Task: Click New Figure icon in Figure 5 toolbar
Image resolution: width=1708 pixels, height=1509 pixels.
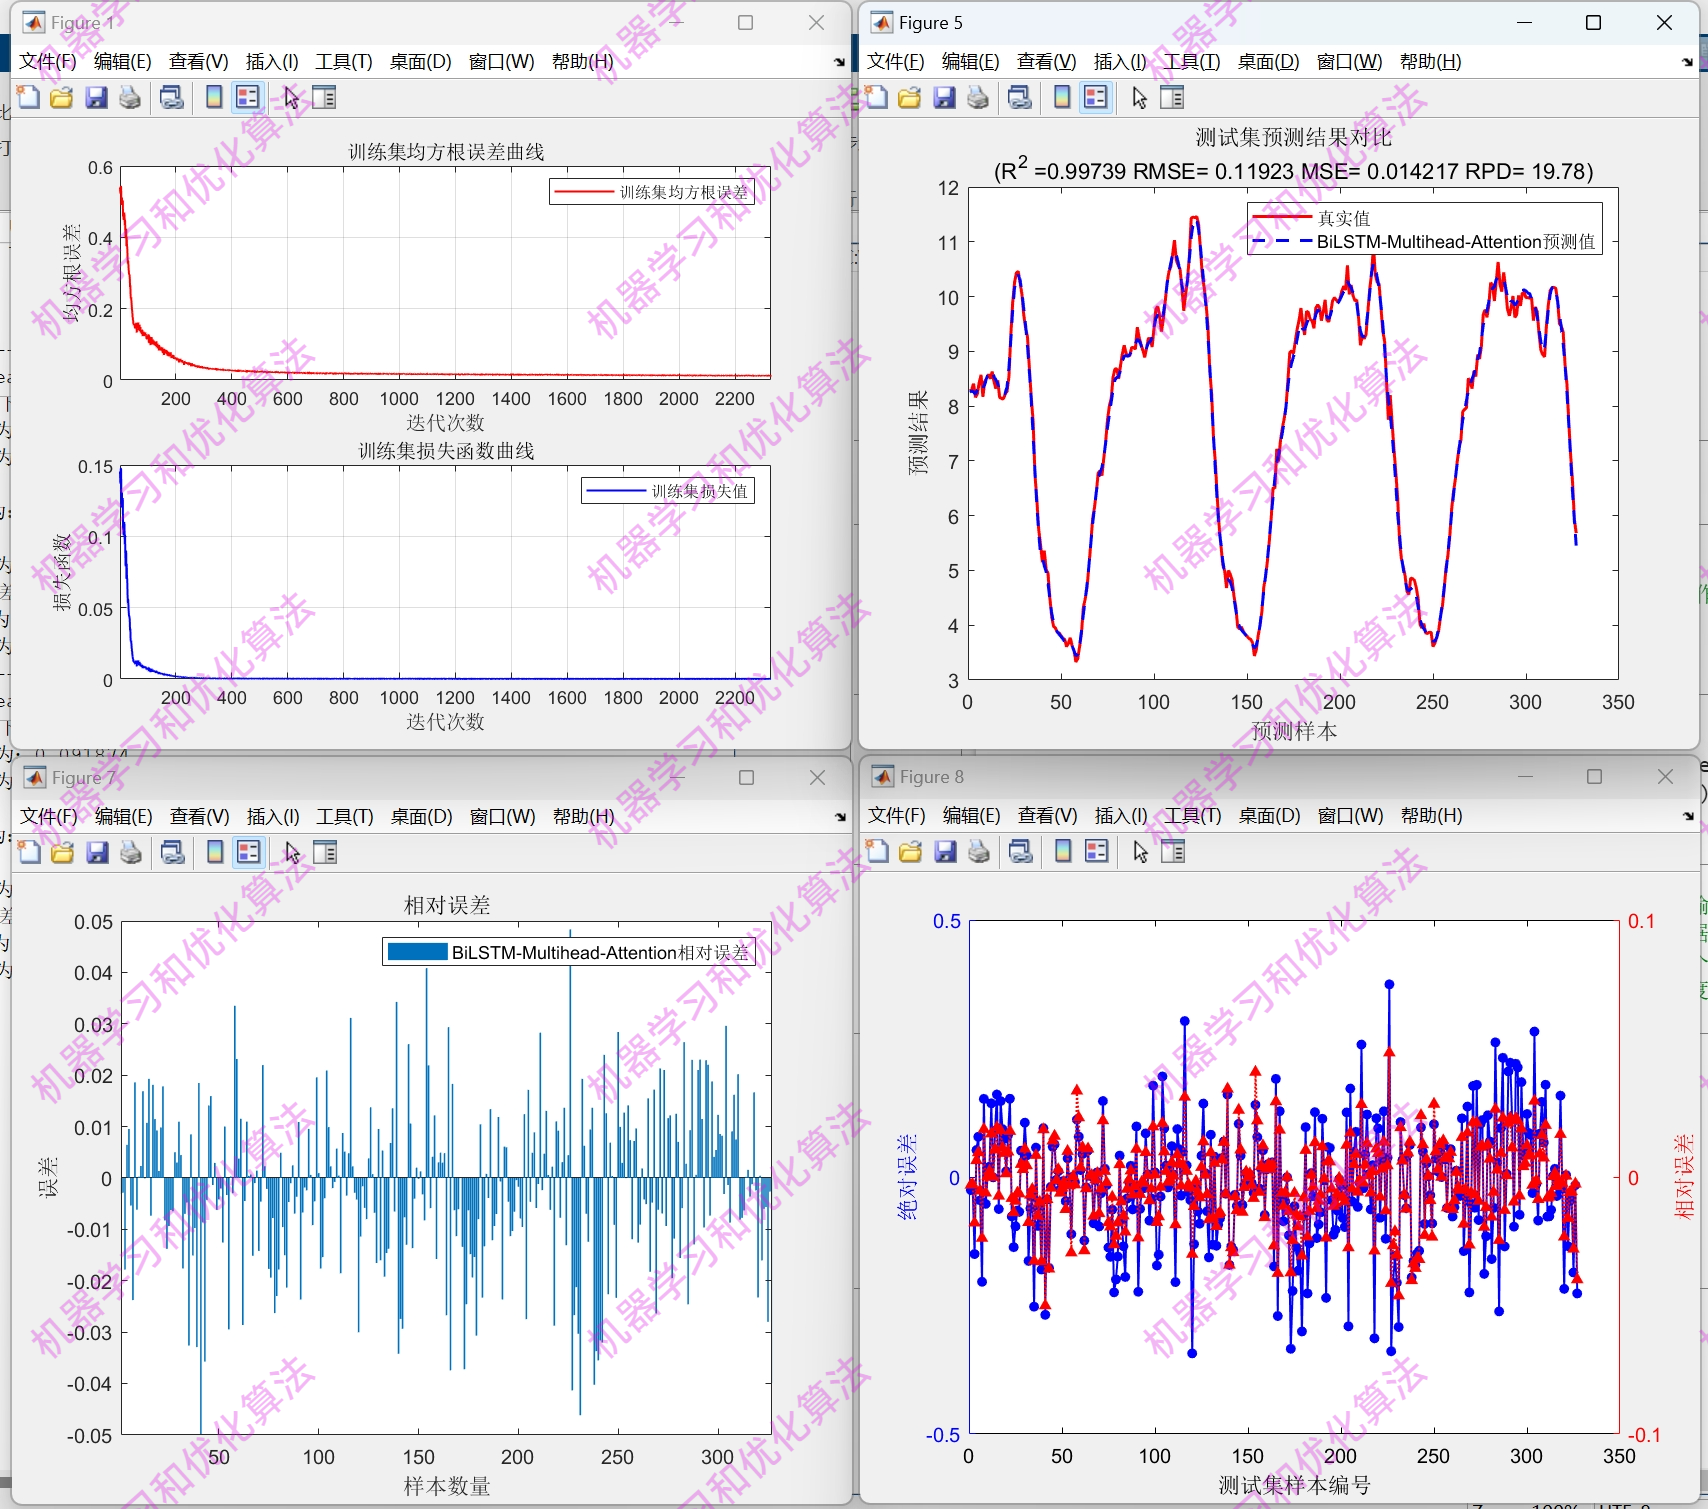Action: [x=877, y=97]
